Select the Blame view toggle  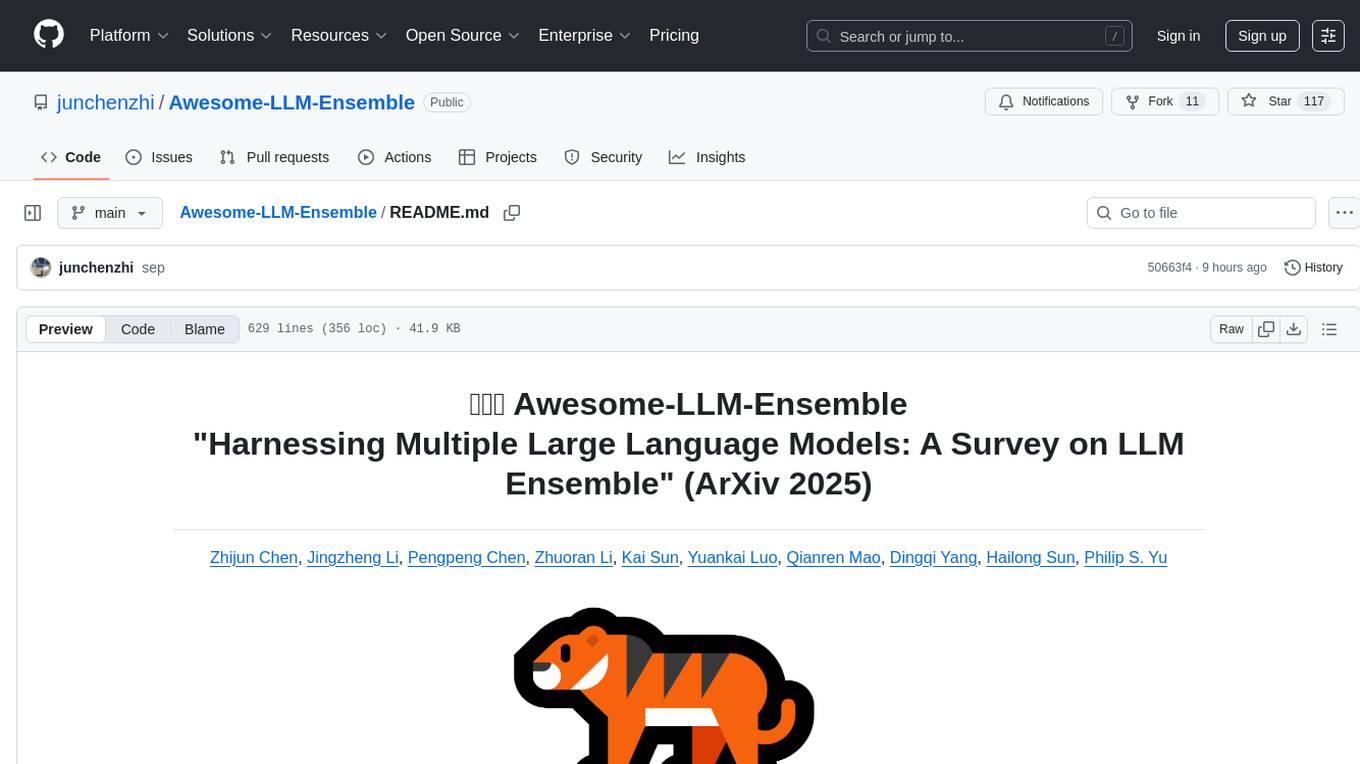pyautogui.click(x=204, y=329)
